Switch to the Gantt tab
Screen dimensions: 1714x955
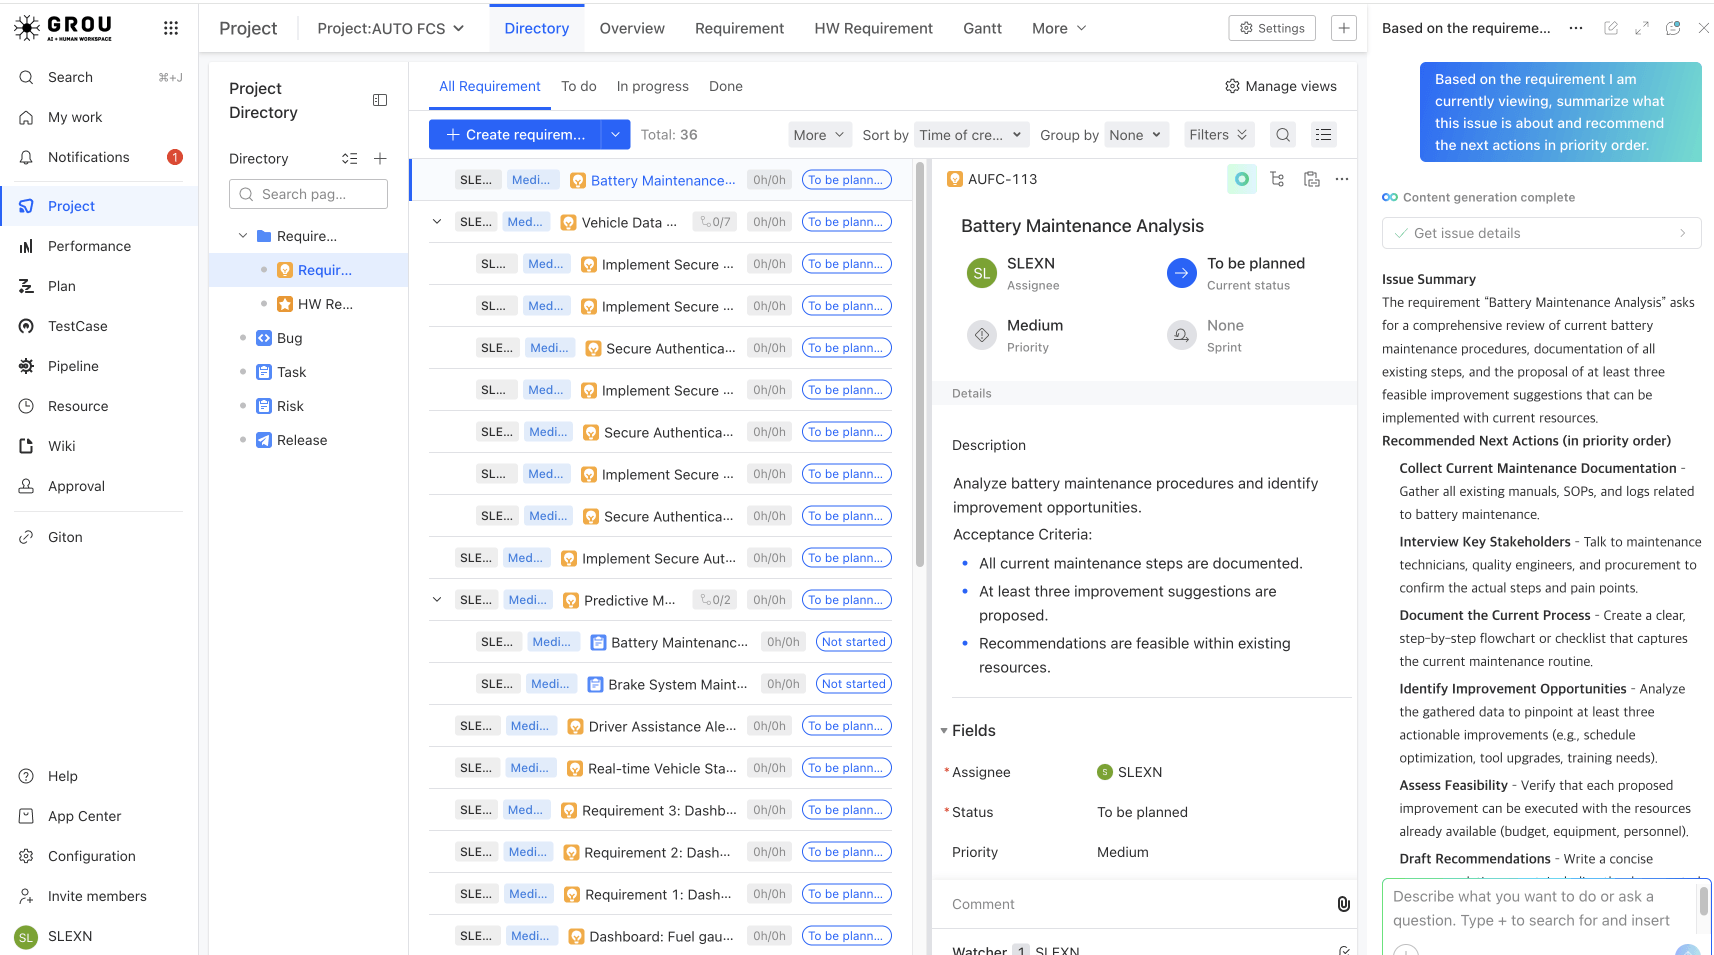pyautogui.click(x=982, y=28)
